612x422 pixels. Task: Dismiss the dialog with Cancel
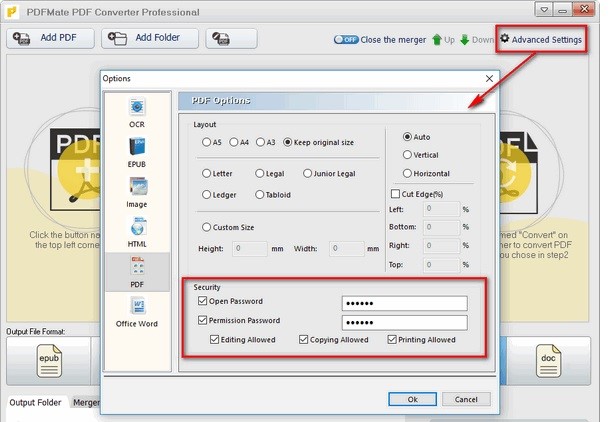(x=466, y=399)
